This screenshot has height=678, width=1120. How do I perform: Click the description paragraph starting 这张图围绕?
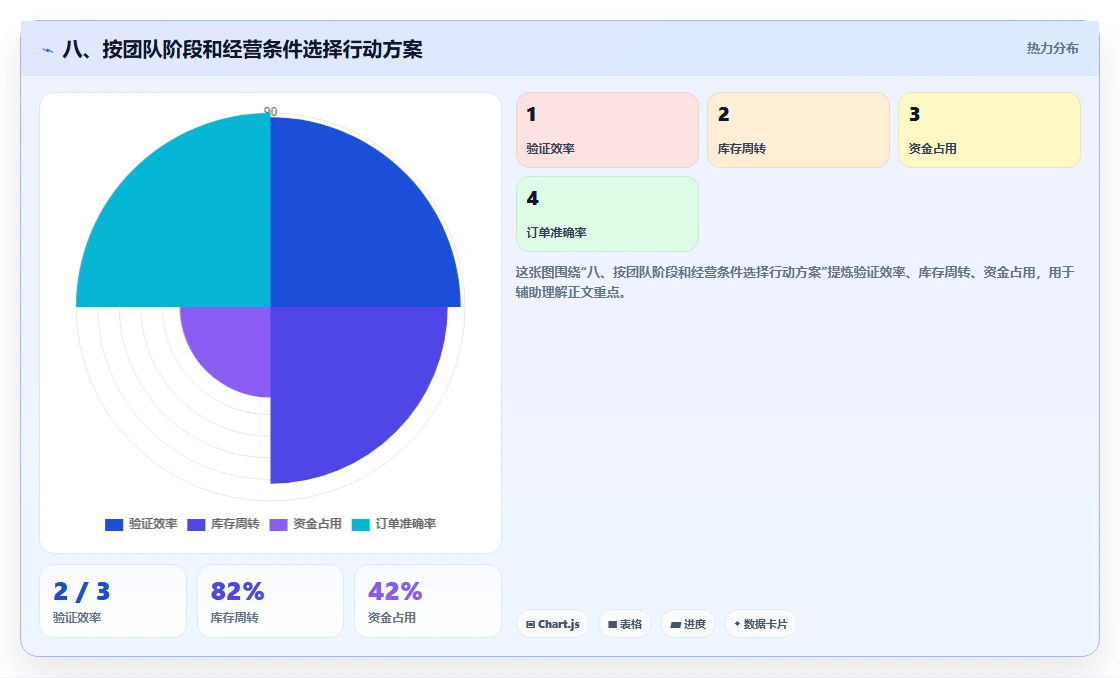pyautogui.click(x=795, y=282)
